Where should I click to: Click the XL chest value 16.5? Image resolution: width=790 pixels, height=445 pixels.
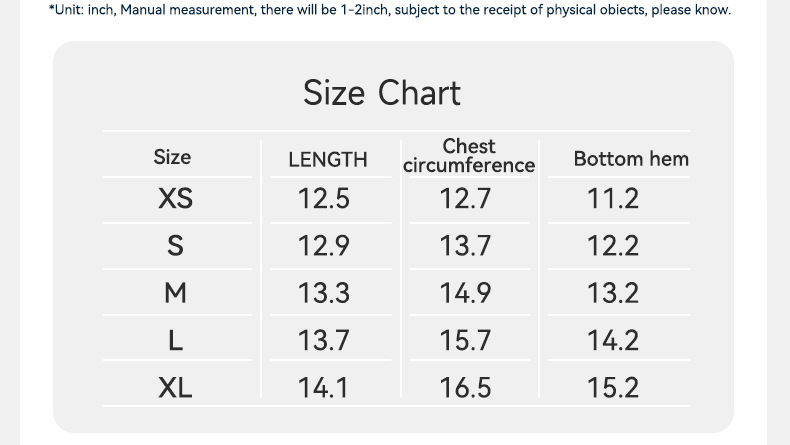click(465, 387)
